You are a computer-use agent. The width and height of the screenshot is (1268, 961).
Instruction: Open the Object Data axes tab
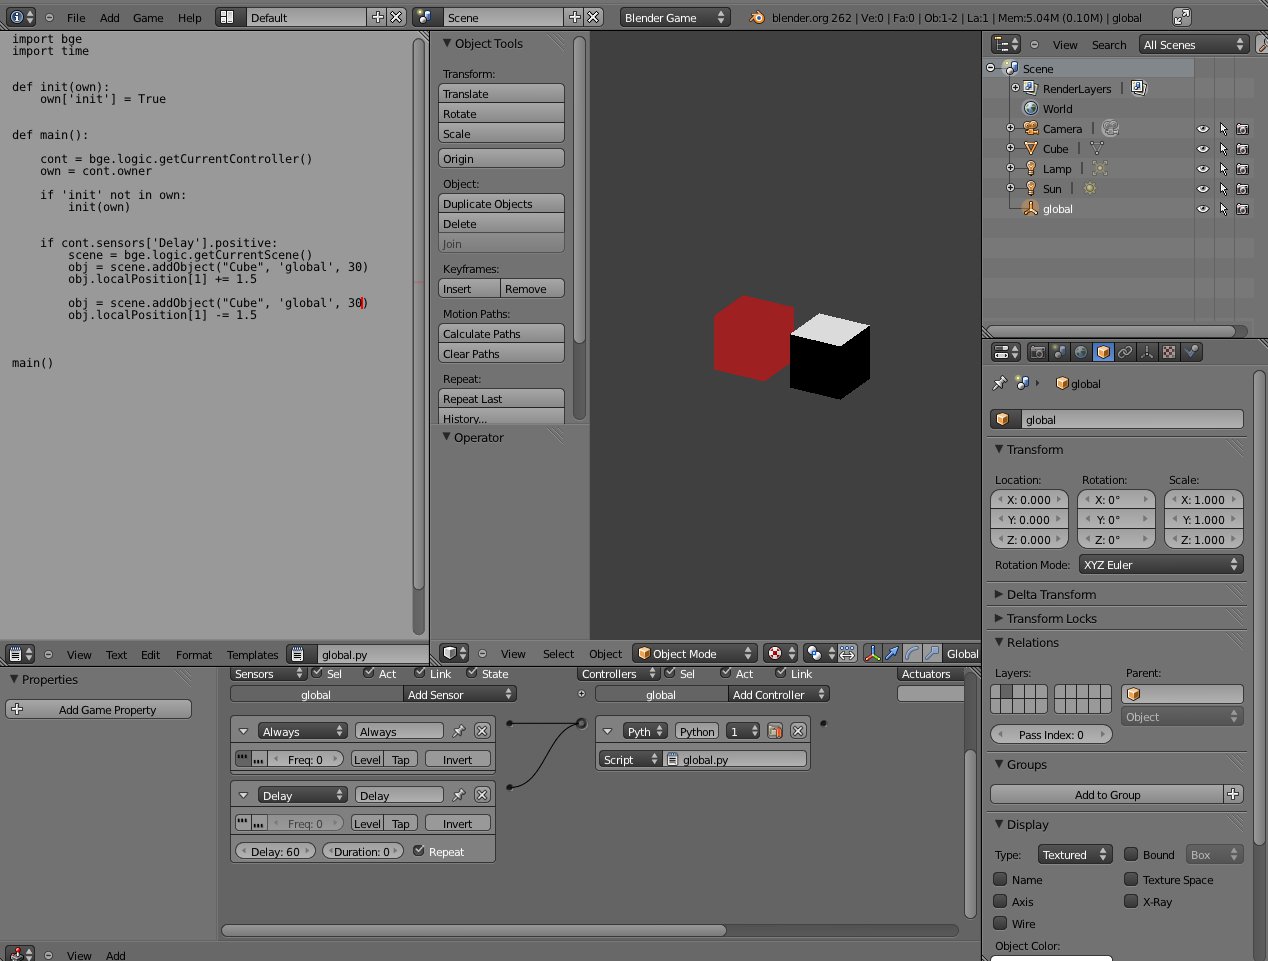click(x=1147, y=352)
